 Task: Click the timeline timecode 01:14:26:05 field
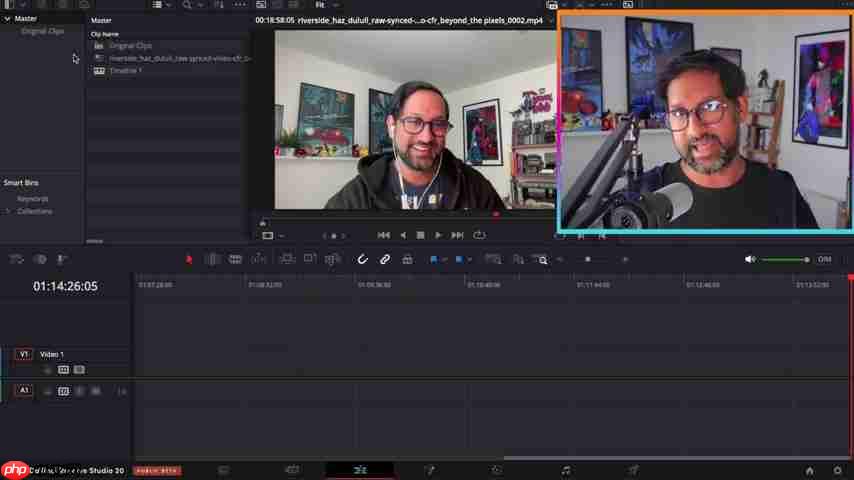point(65,286)
